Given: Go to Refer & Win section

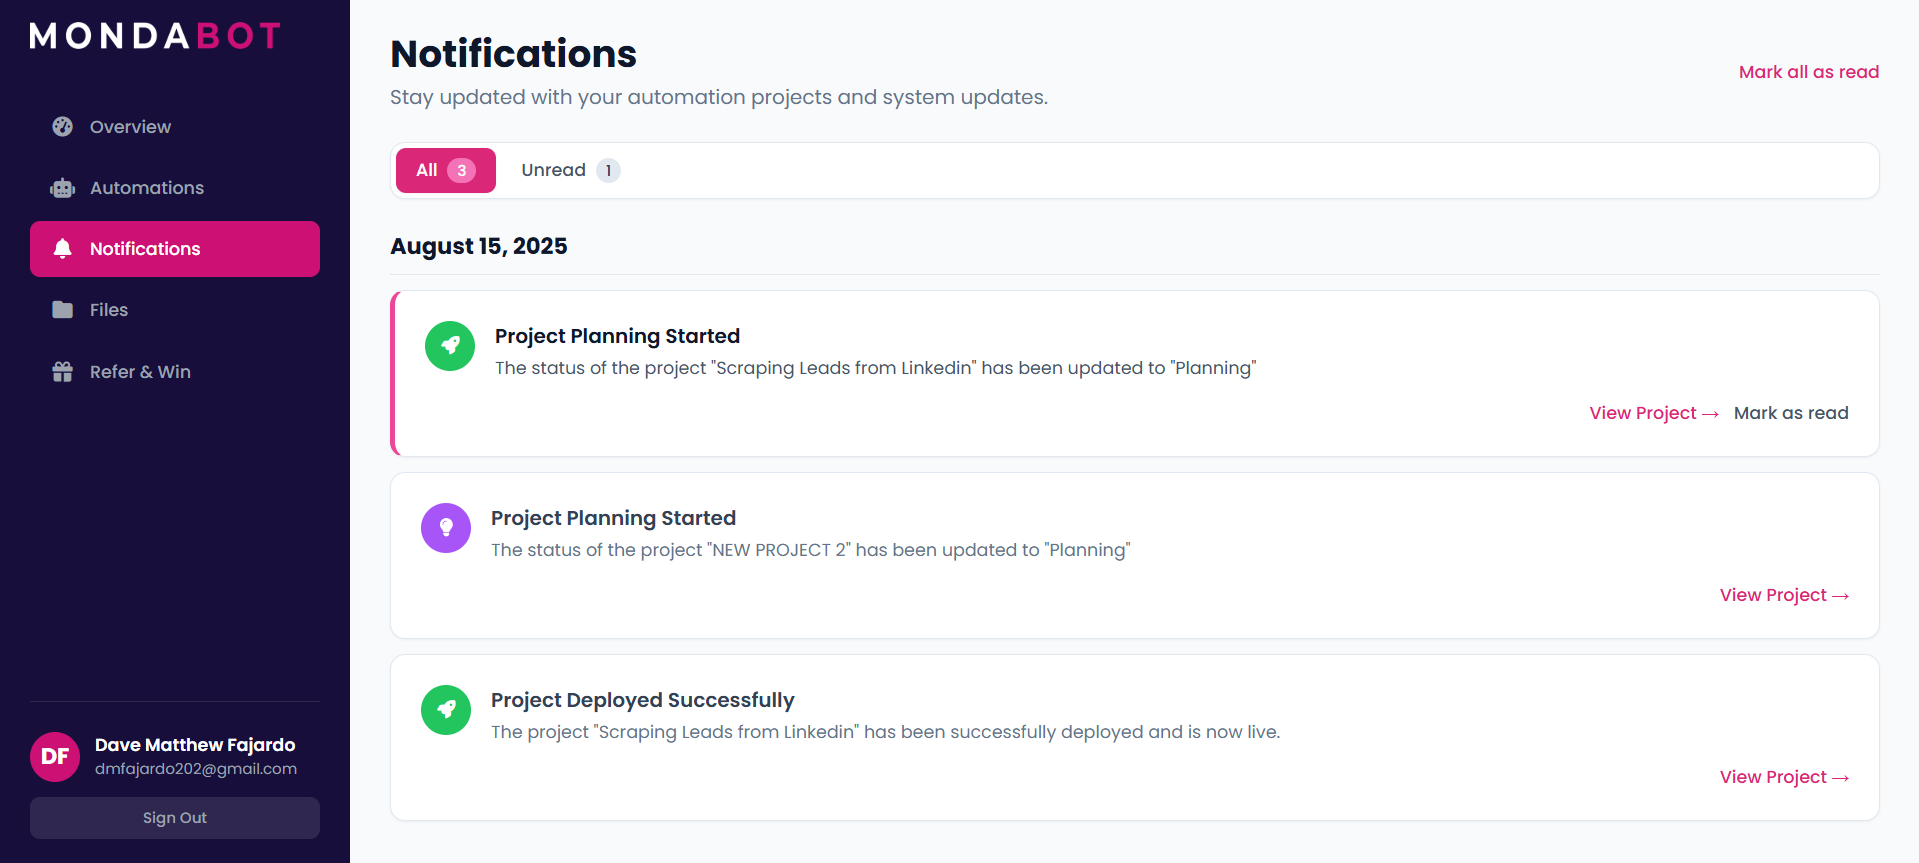Looking at the screenshot, I should 140,372.
